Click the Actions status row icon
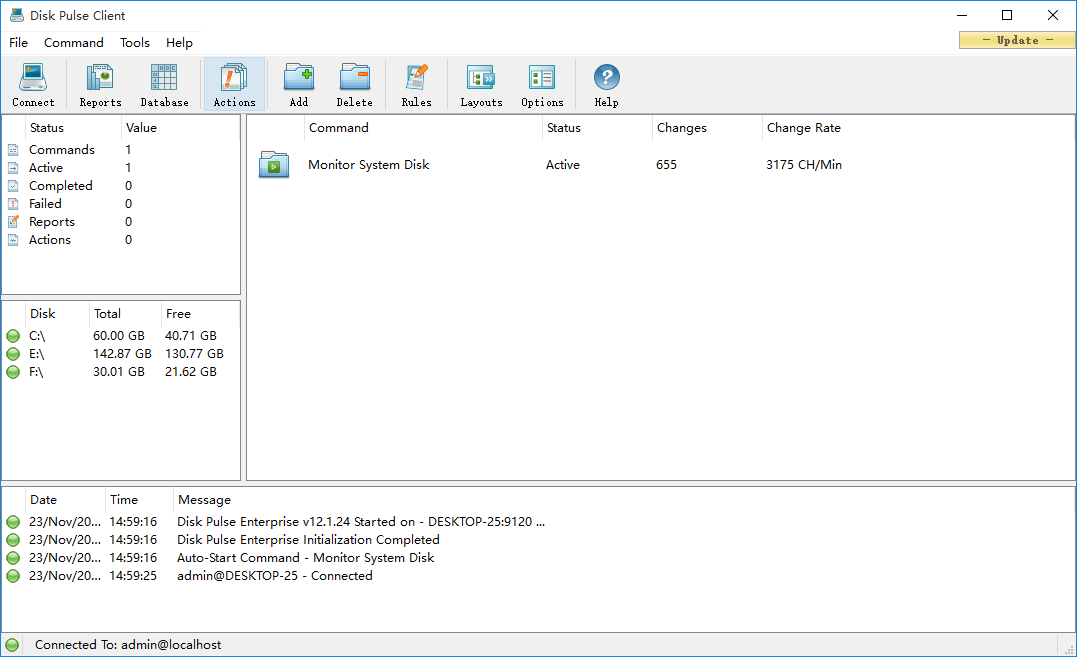The width and height of the screenshot is (1077, 657). [x=13, y=240]
